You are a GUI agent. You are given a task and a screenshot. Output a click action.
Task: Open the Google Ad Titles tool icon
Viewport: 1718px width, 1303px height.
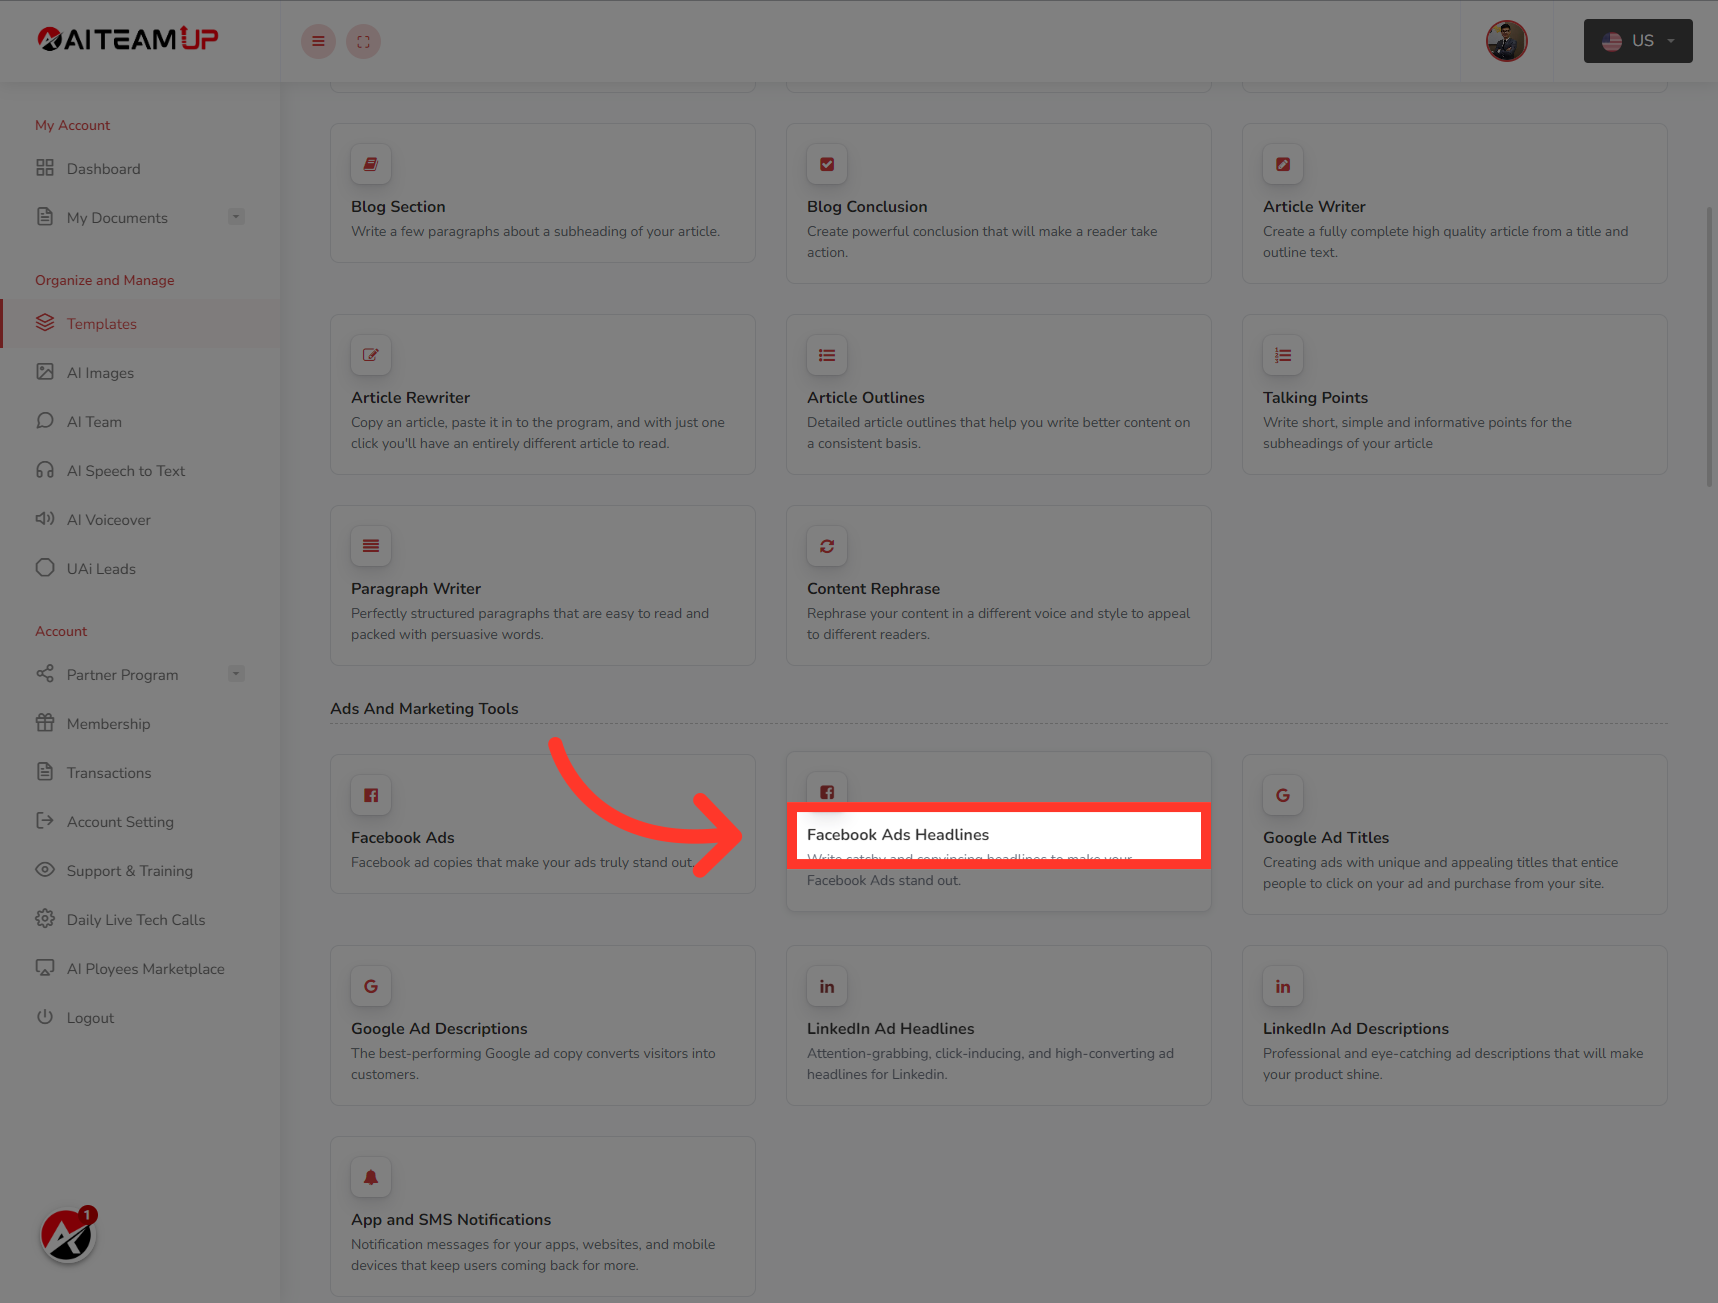[x=1282, y=795]
